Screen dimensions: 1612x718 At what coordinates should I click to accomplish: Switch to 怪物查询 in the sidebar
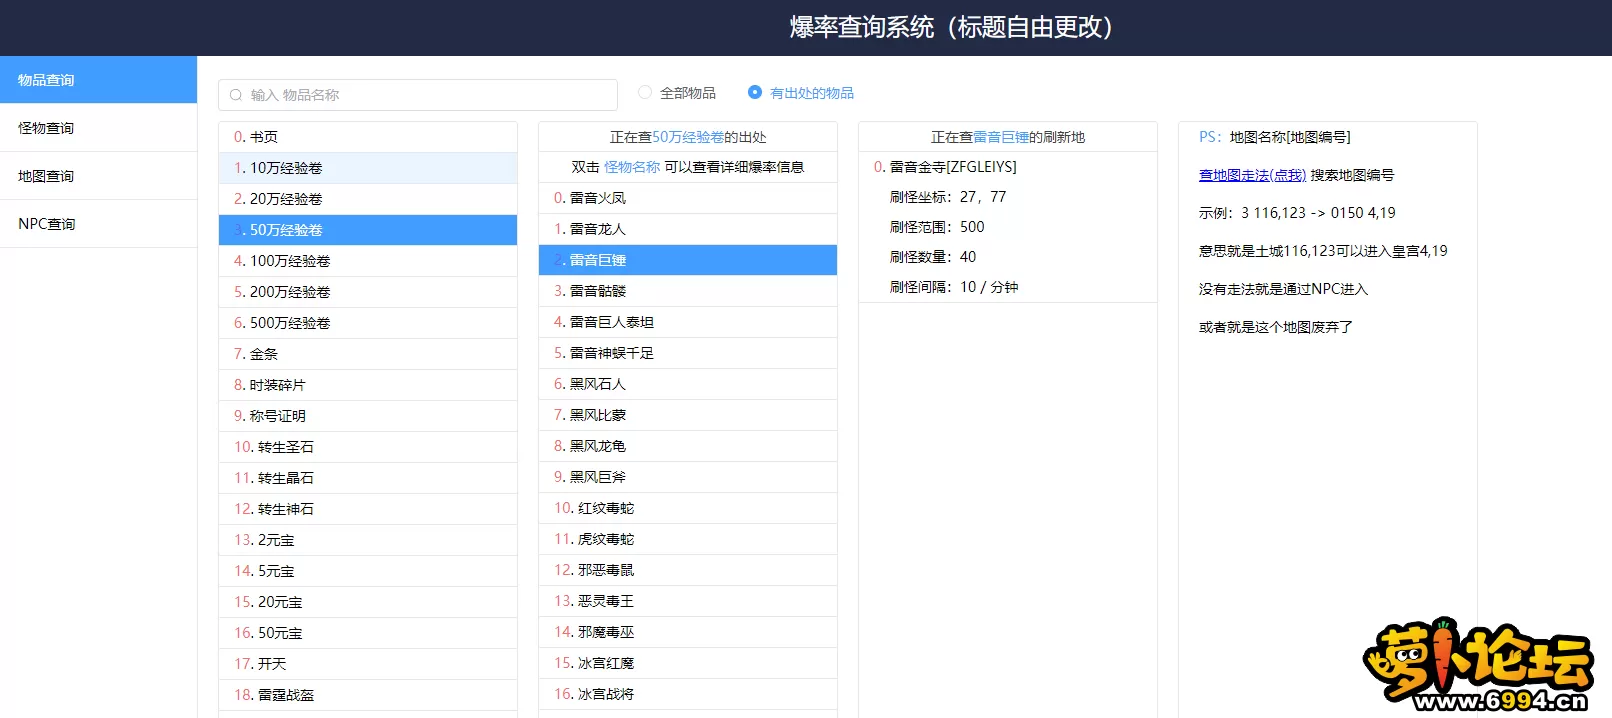[x=98, y=128]
